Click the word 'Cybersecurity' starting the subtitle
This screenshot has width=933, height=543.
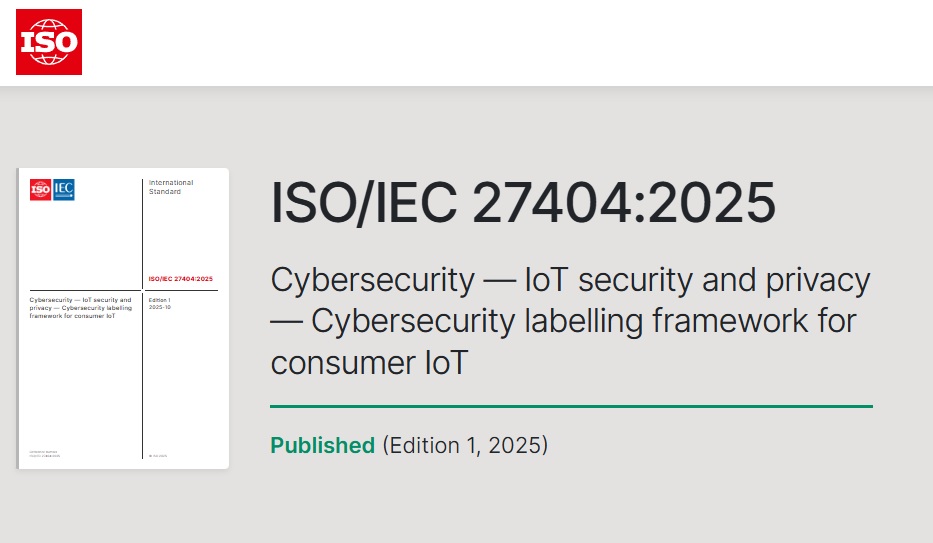tap(373, 280)
